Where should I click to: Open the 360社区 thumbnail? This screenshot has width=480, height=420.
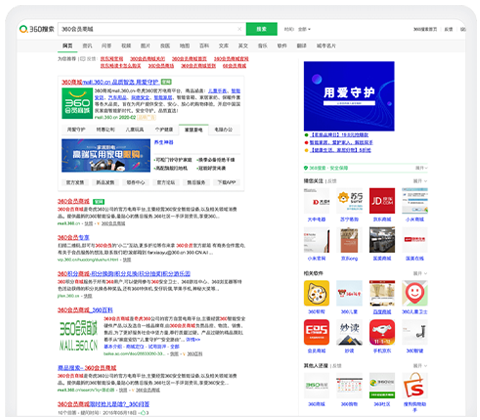coord(382,386)
